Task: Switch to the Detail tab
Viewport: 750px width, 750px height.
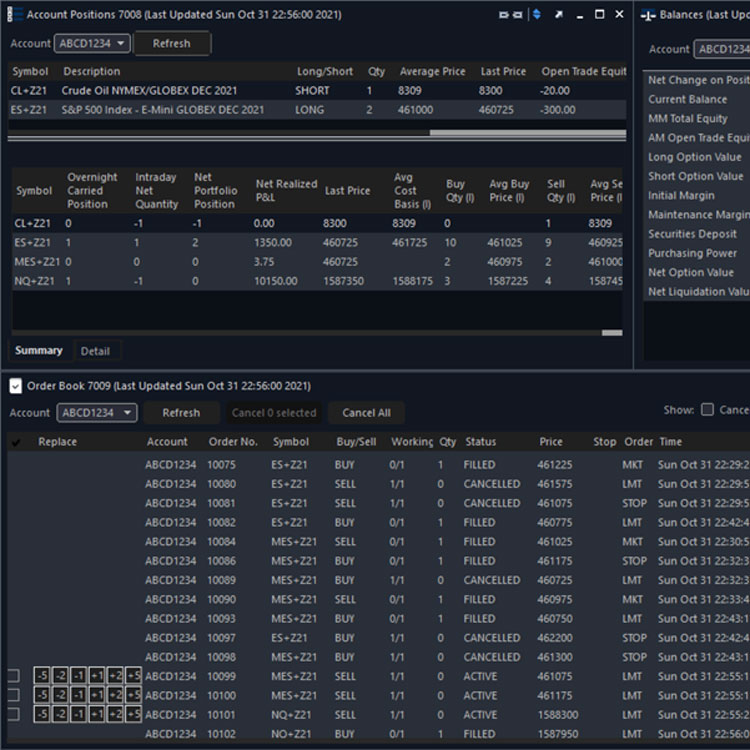Action: [x=95, y=351]
